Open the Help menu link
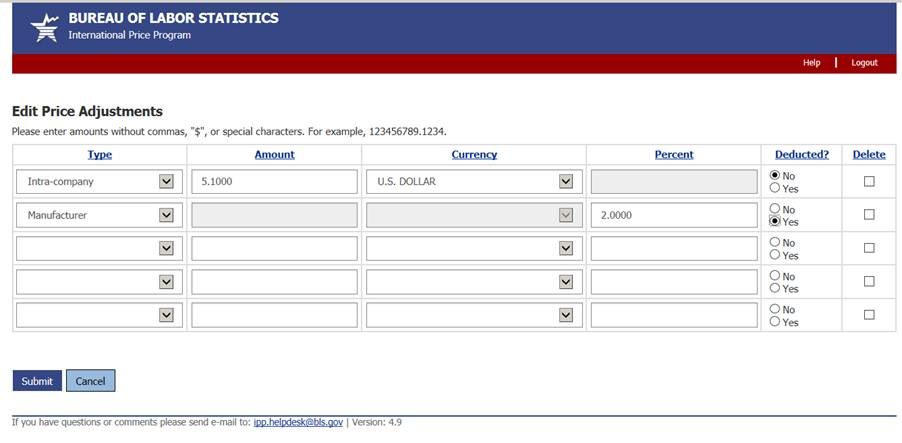This screenshot has width=902, height=443. [x=812, y=63]
